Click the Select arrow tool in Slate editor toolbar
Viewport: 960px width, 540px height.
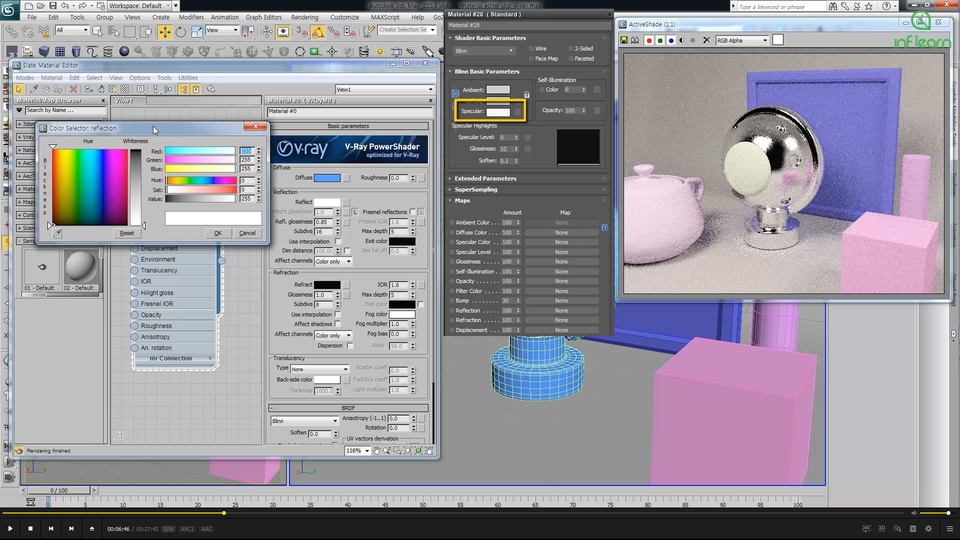pyautogui.click(x=19, y=89)
